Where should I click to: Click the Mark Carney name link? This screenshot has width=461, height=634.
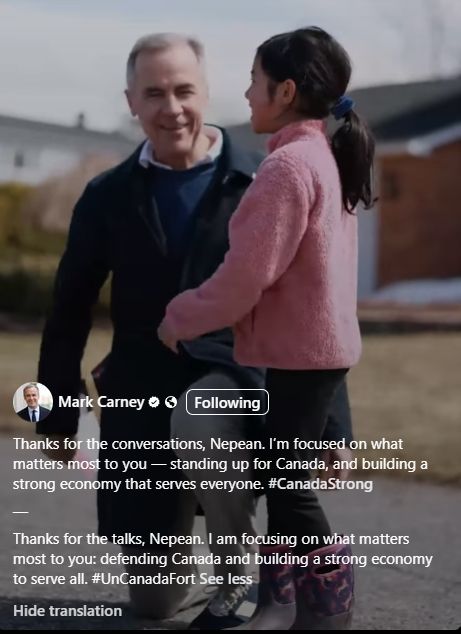[101, 402]
